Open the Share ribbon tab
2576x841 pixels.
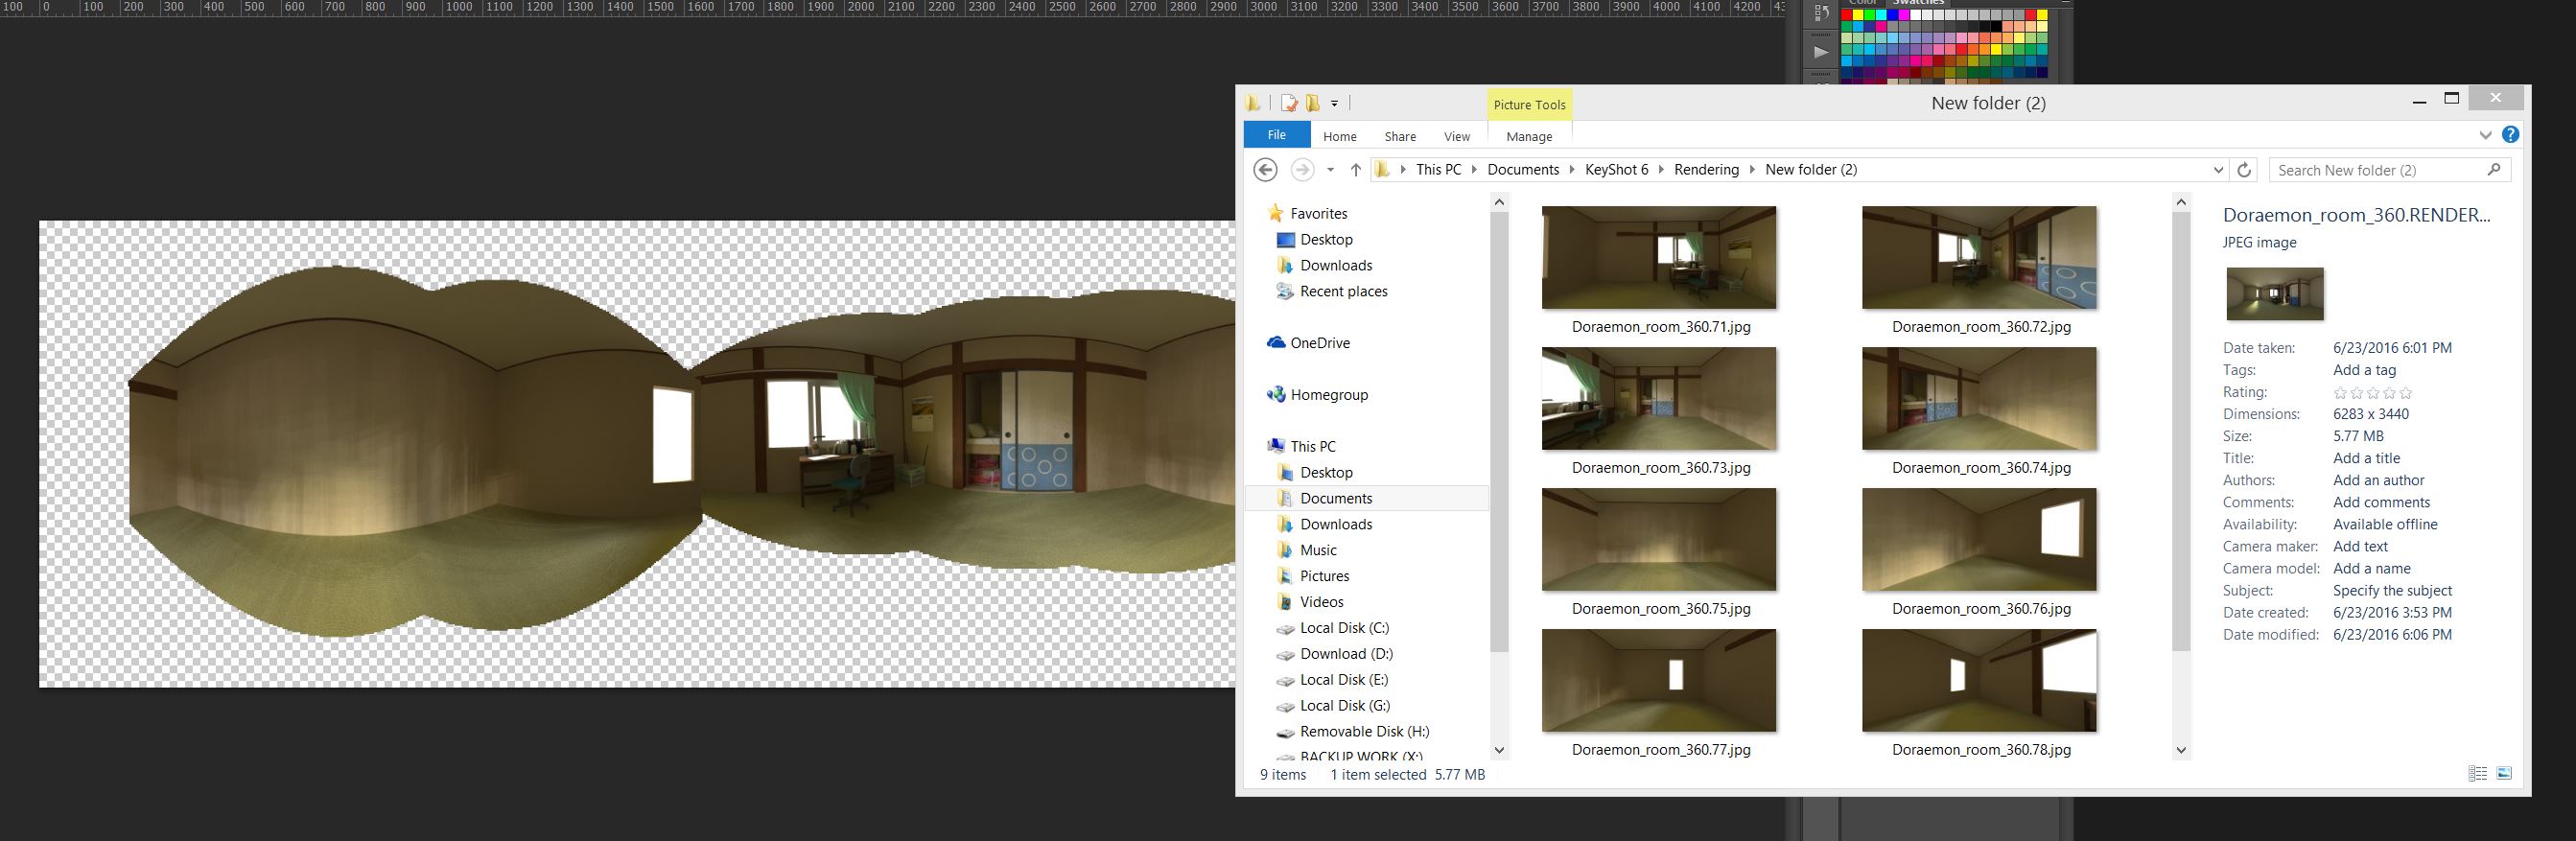(x=1399, y=136)
